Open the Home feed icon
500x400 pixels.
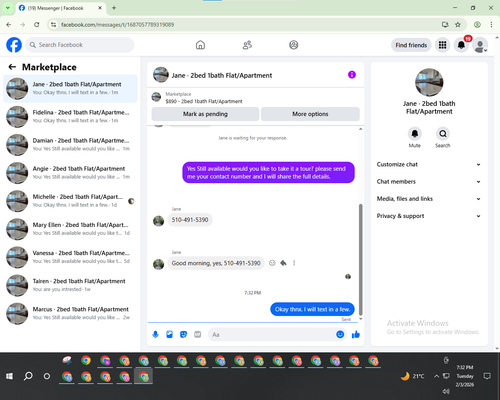(200, 45)
